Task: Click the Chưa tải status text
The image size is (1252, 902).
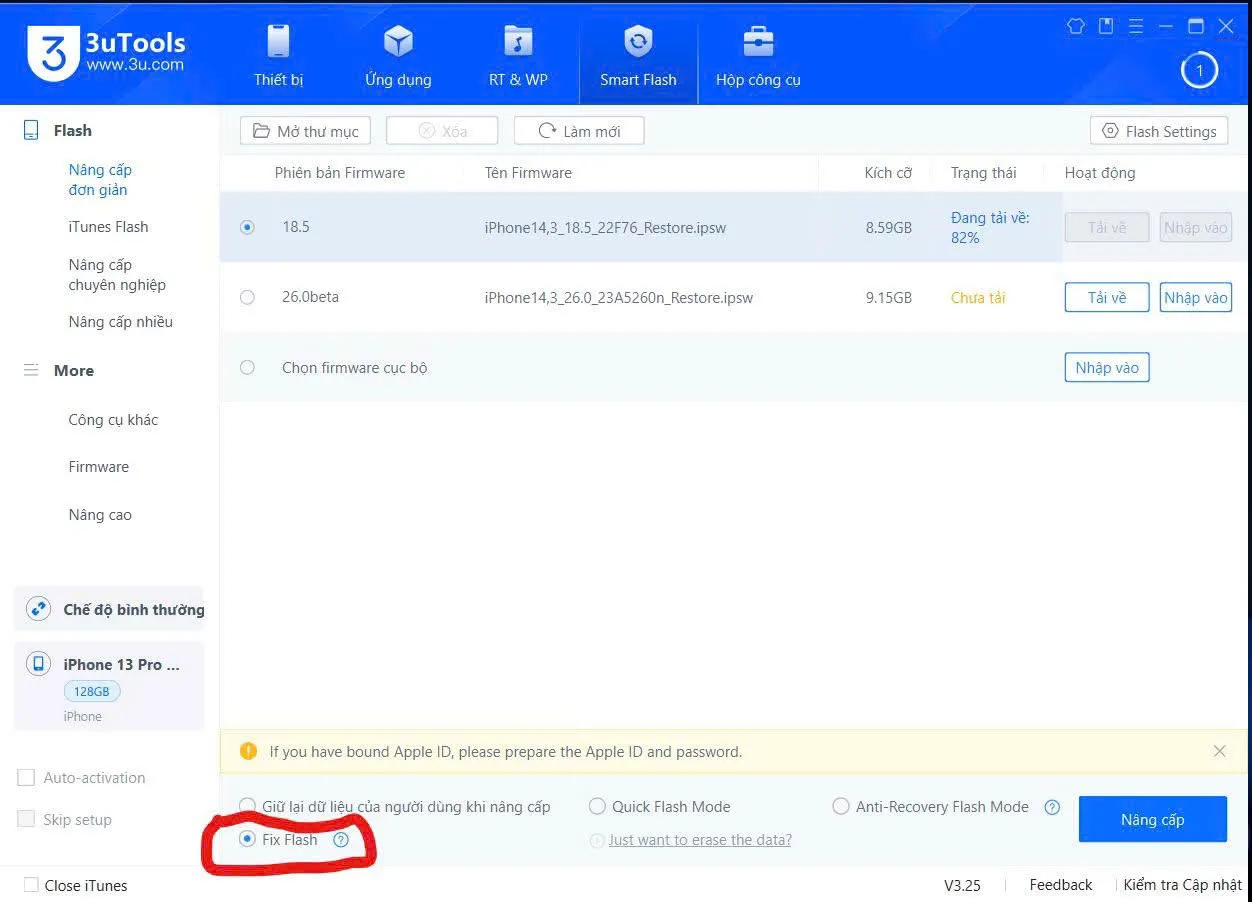Action: tap(978, 297)
